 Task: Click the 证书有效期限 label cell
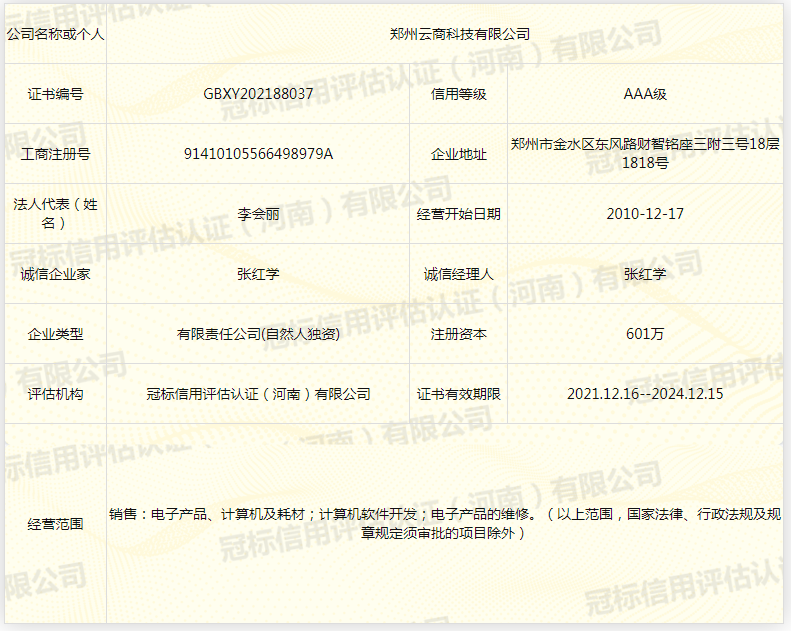(x=459, y=394)
